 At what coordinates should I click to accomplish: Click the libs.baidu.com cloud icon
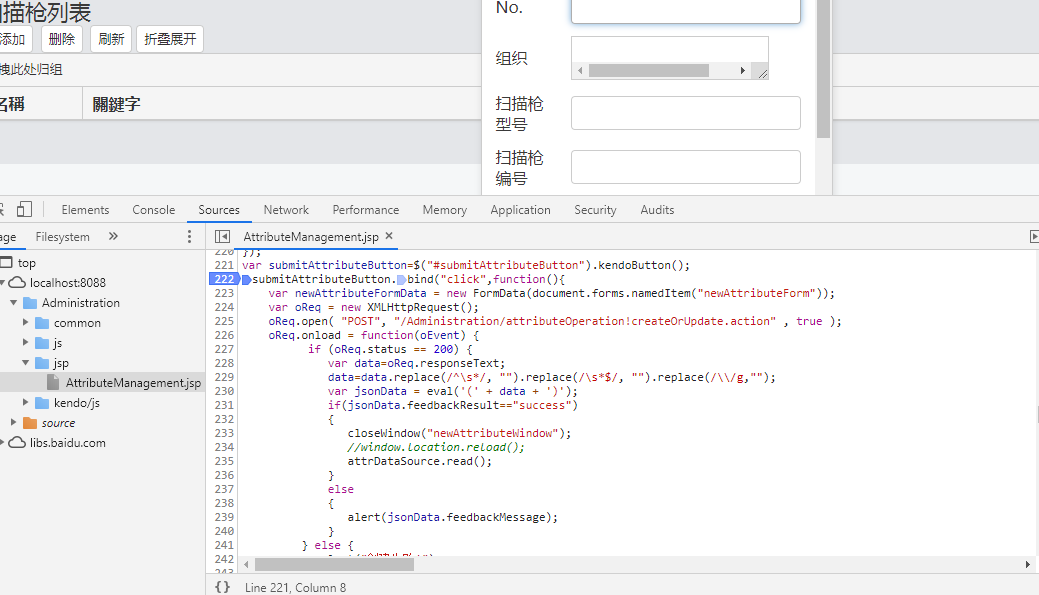click(17, 443)
